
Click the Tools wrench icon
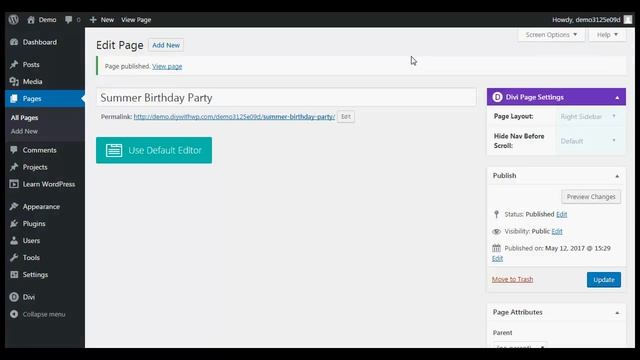point(14,258)
